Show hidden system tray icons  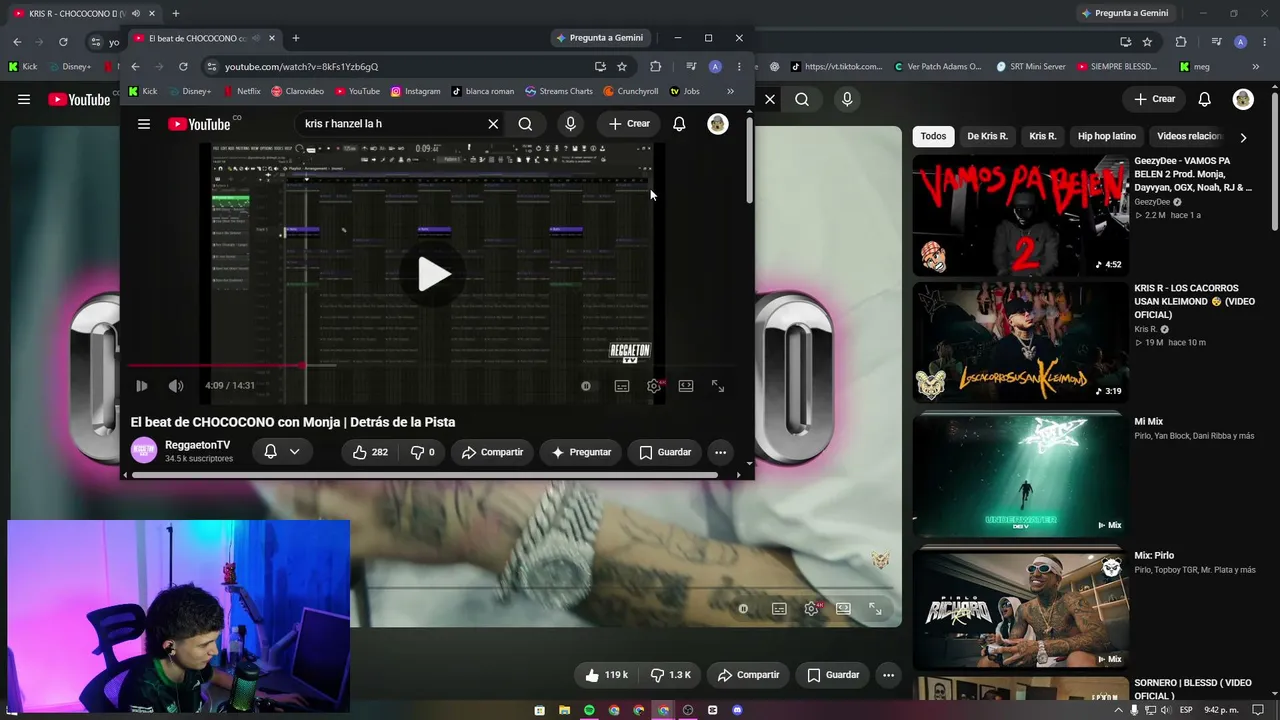pyautogui.click(x=1118, y=710)
